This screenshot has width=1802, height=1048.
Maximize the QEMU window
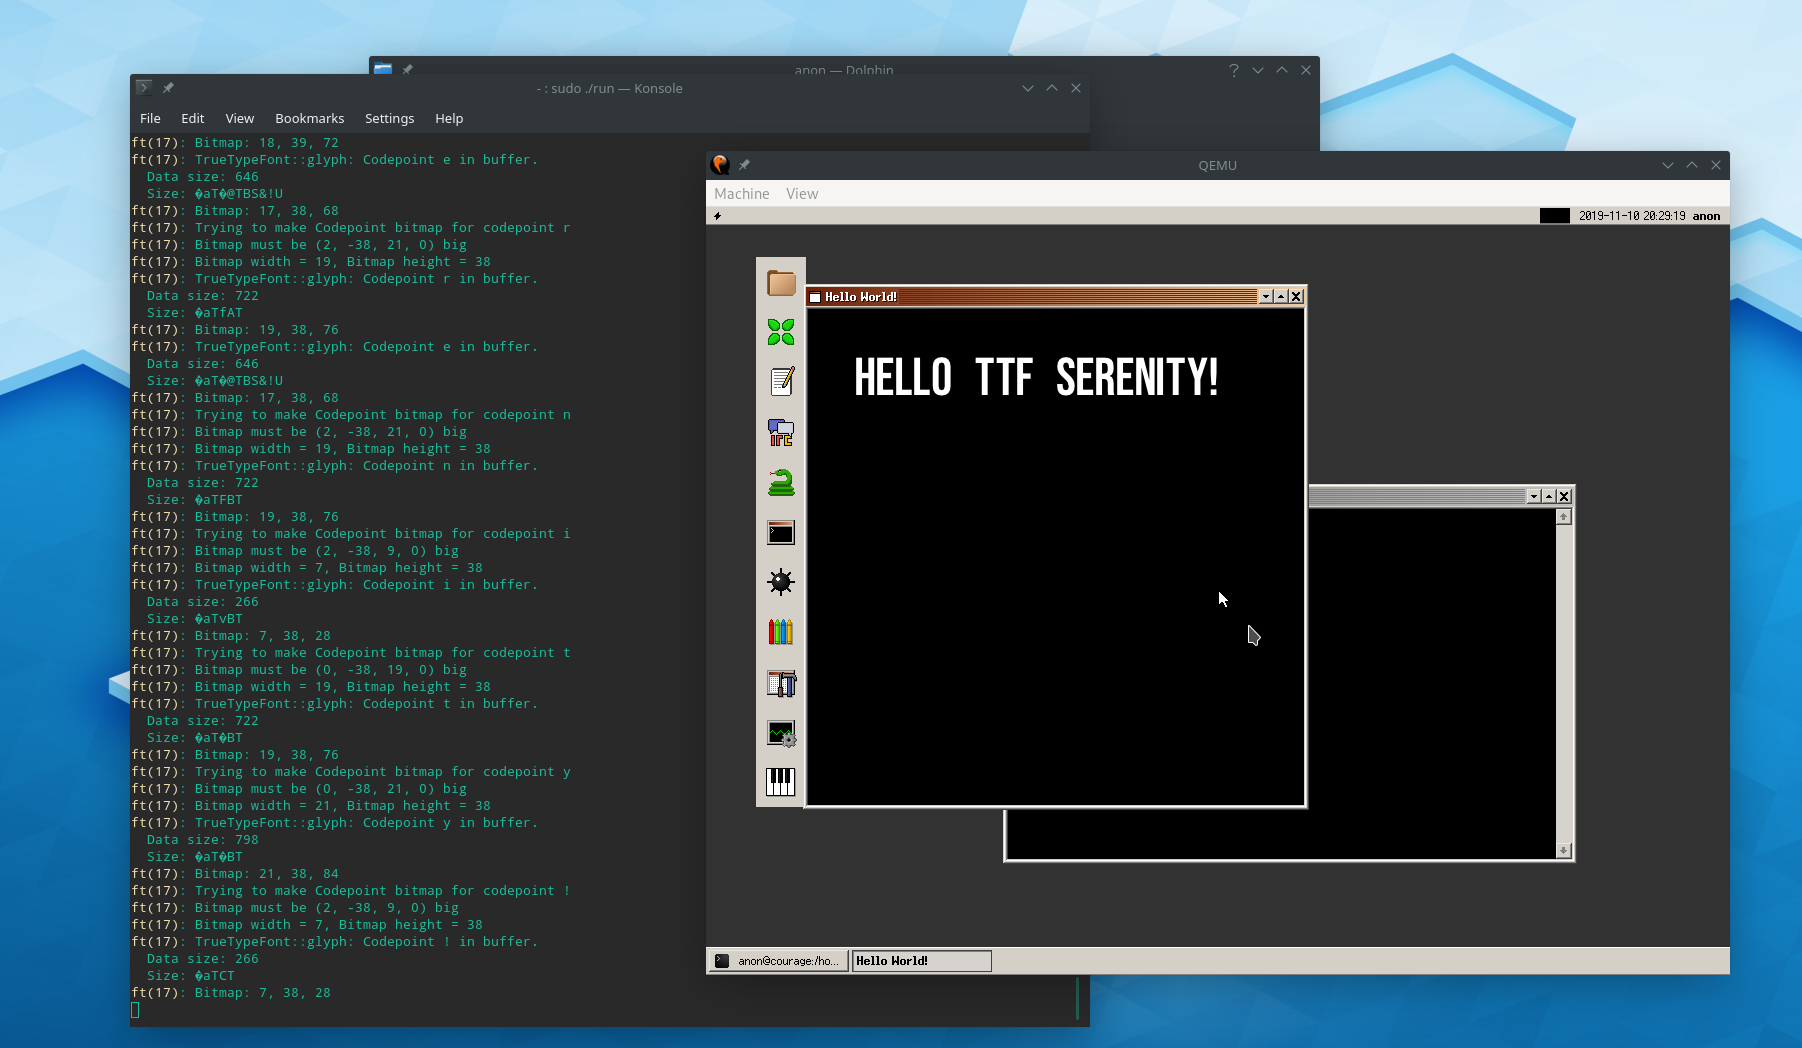[x=1692, y=165]
